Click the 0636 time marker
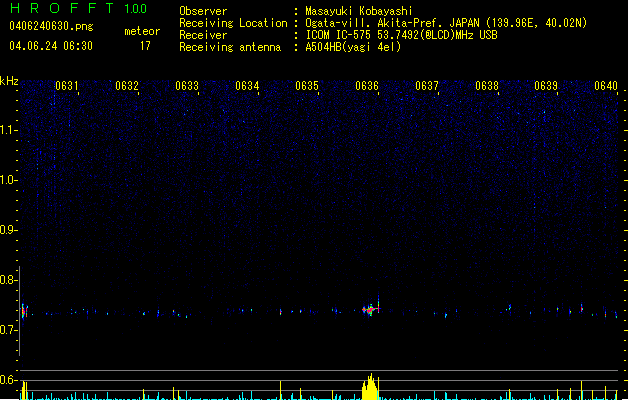 click(x=367, y=86)
